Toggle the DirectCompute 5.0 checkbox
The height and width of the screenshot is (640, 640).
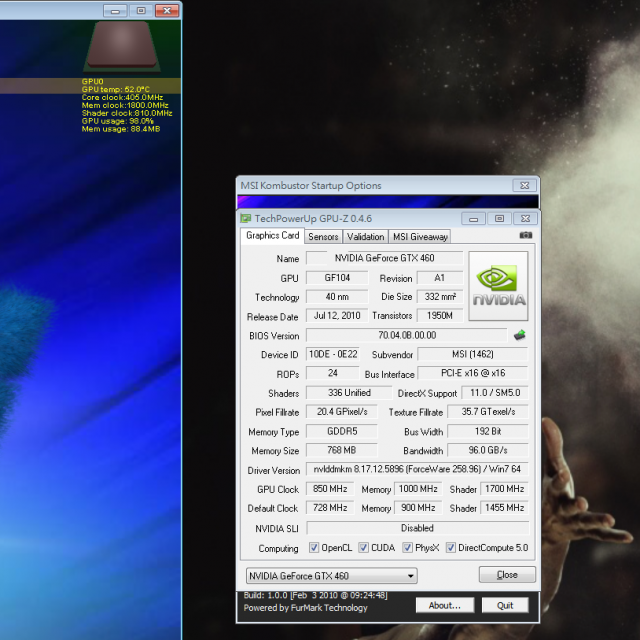coord(451,547)
